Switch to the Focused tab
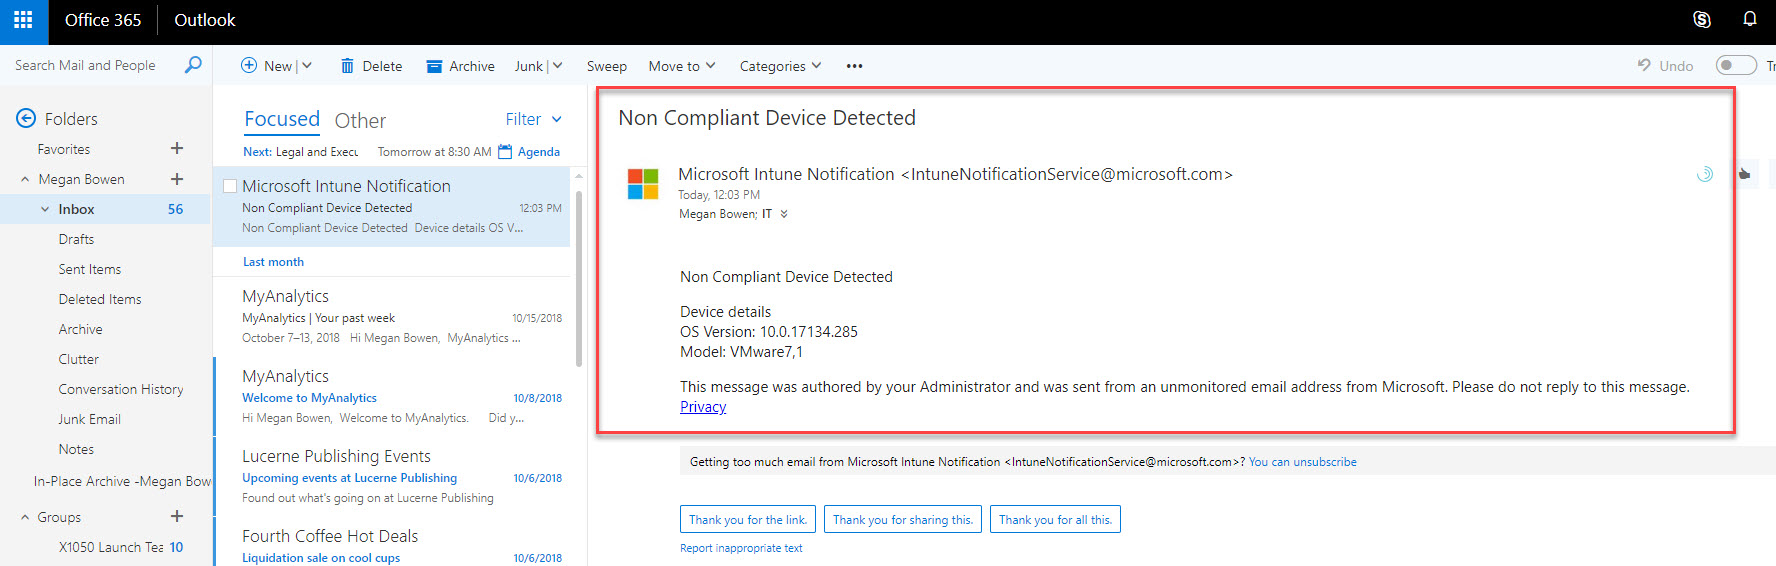The width and height of the screenshot is (1776, 566). coord(282,119)
